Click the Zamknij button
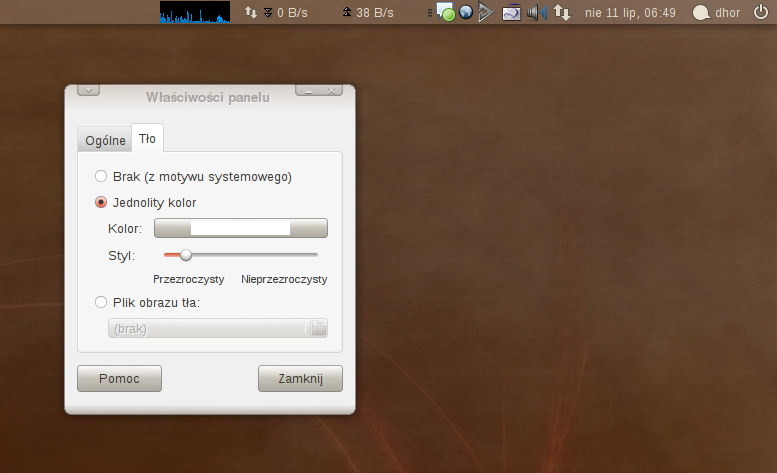 pos(300,378)
